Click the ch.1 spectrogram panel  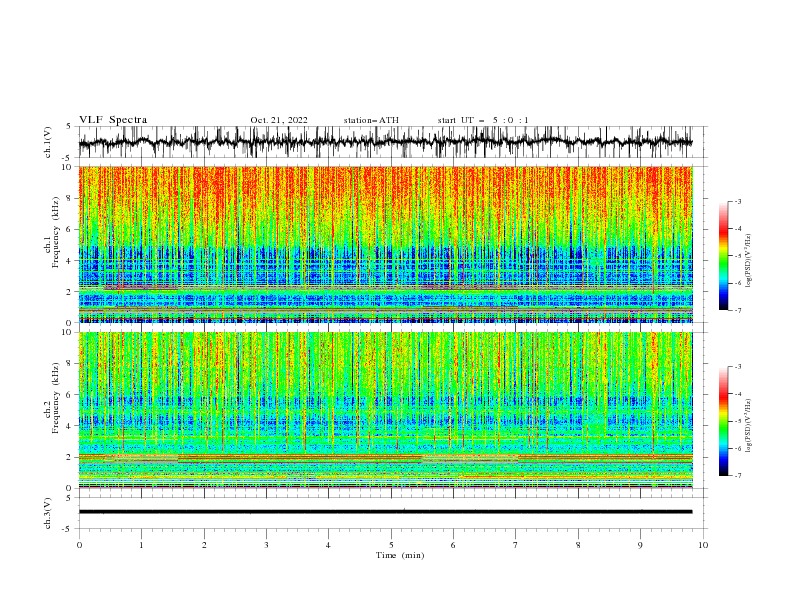point(385,244)
